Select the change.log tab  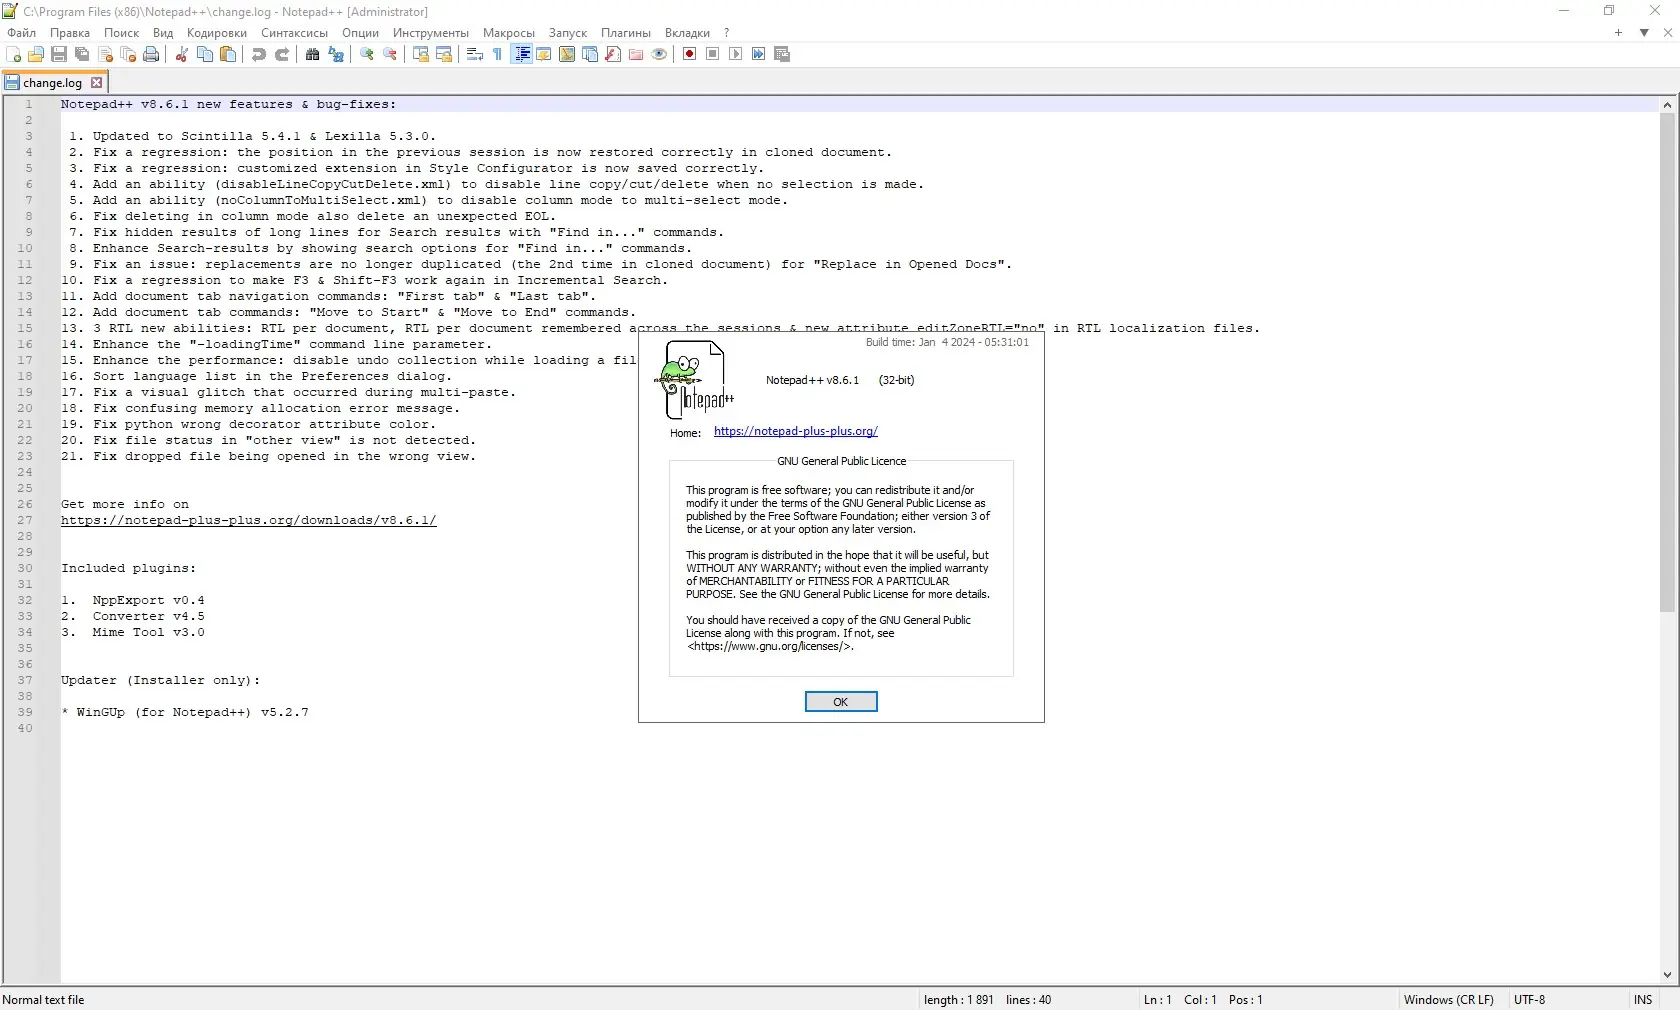[55, 83]
